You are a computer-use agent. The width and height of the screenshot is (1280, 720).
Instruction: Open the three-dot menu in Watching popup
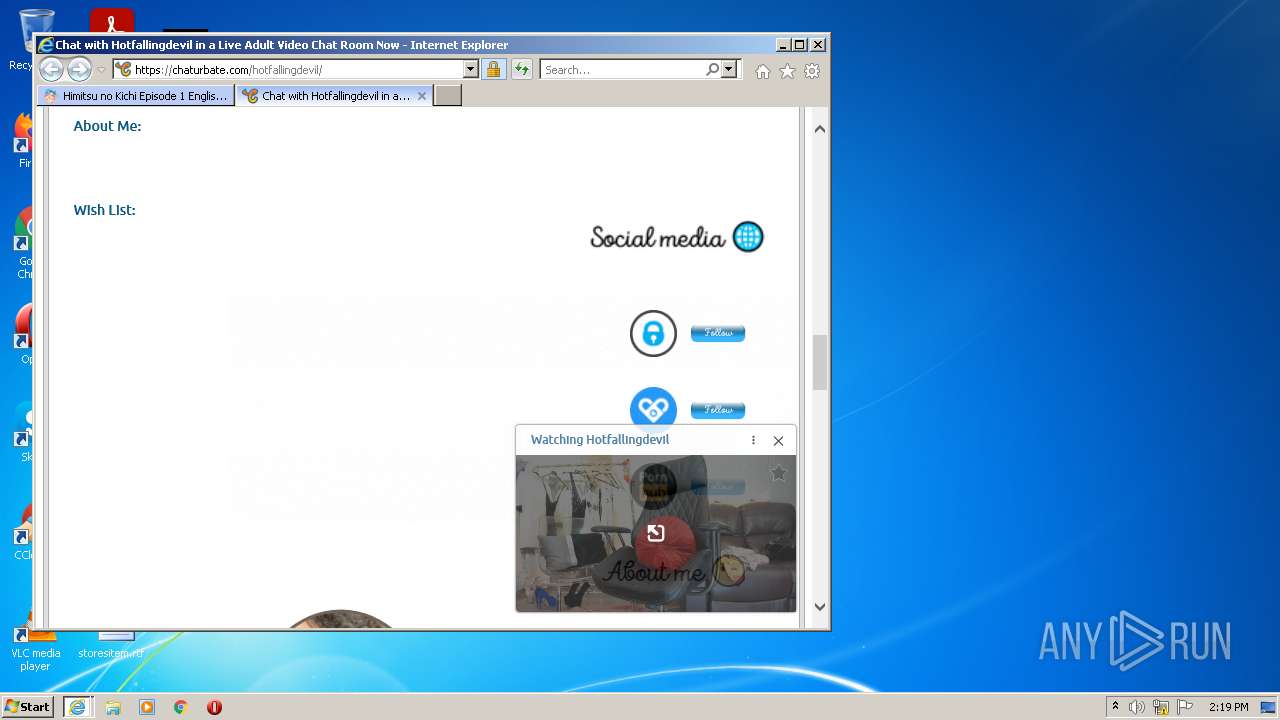[x=753, y=440]
